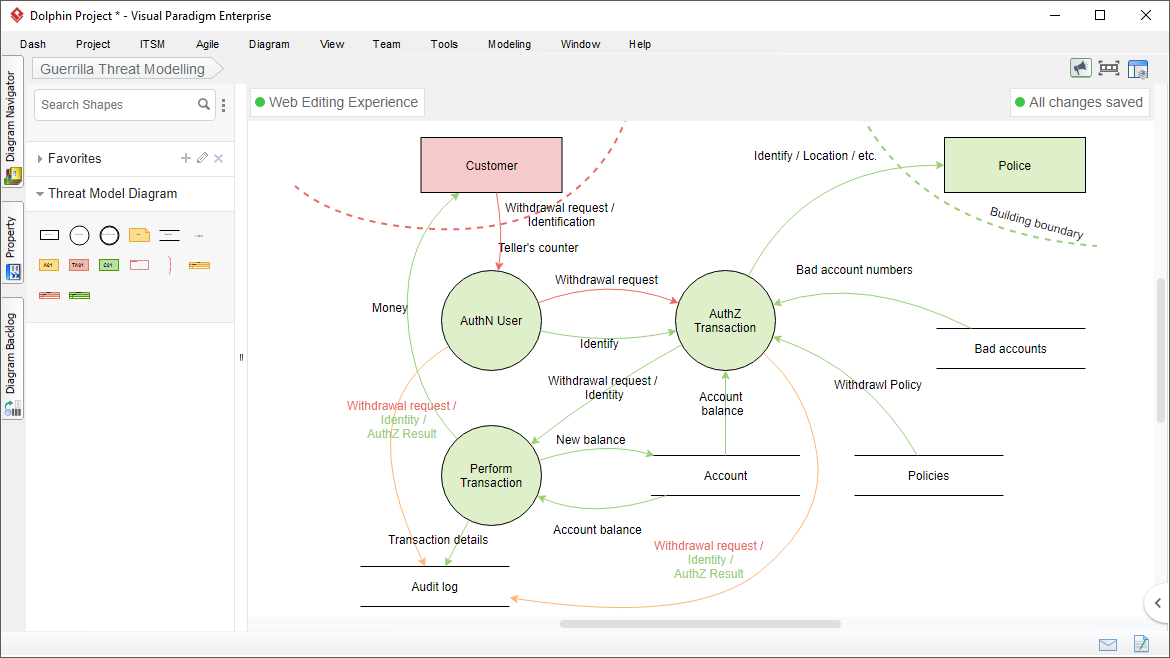This screenshot has width=1170, height=658.
Task: Open the Help menu
Action: 640,44
